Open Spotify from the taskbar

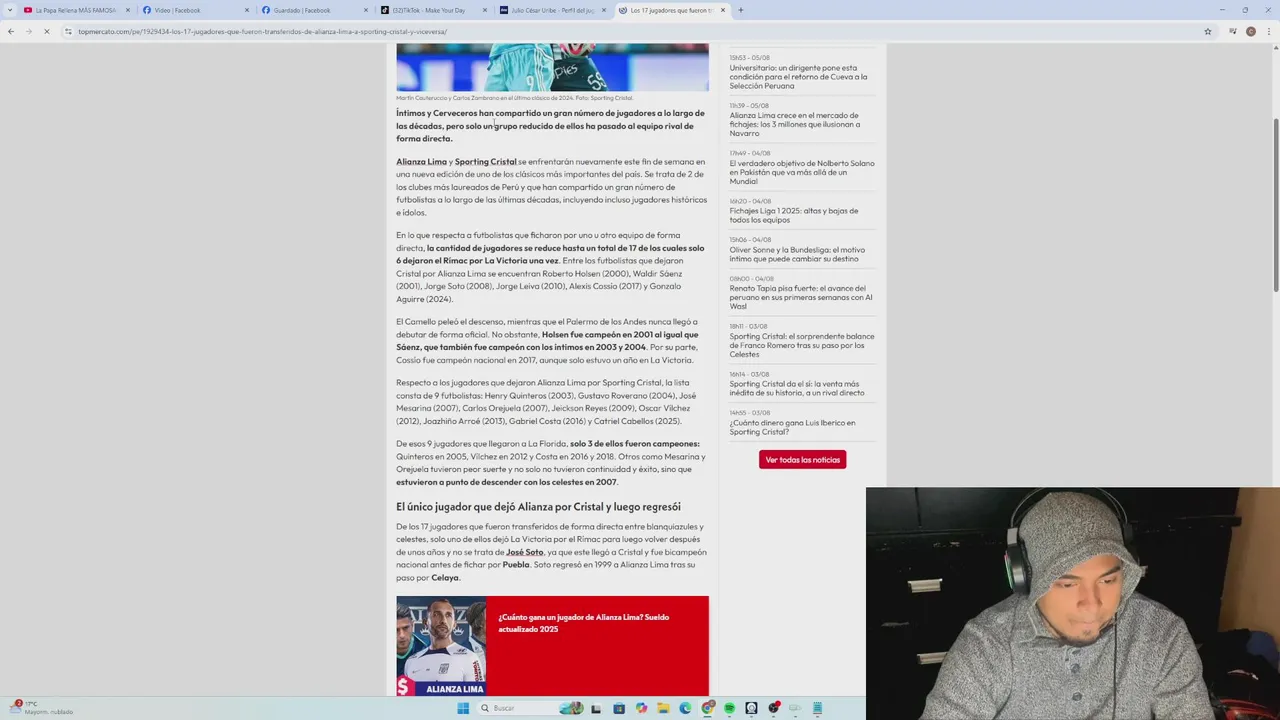point(729,708)
